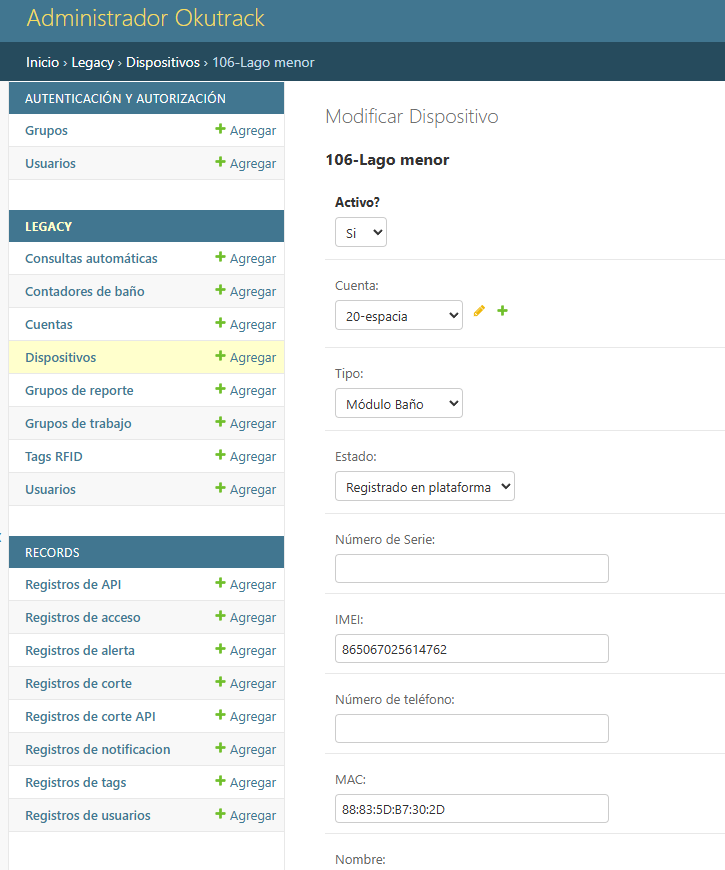Click the green plus icon beside Cuenta dropdown
Viewport: 725px width, 870px height.
click(502, 311)
